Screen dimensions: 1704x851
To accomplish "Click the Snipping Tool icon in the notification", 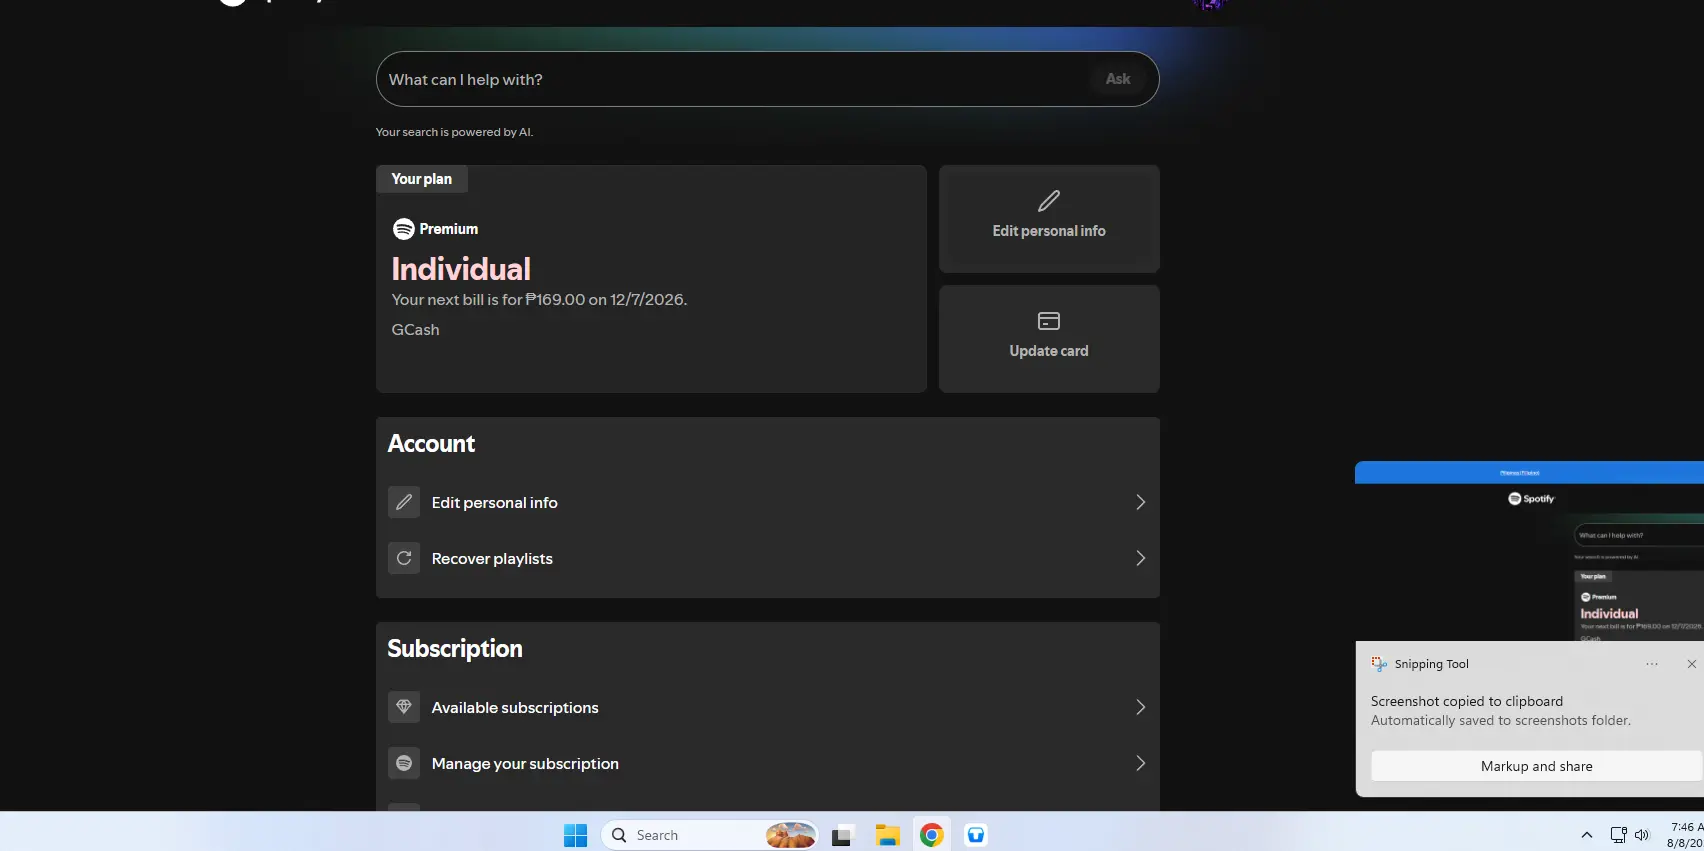I will 1379,664.
